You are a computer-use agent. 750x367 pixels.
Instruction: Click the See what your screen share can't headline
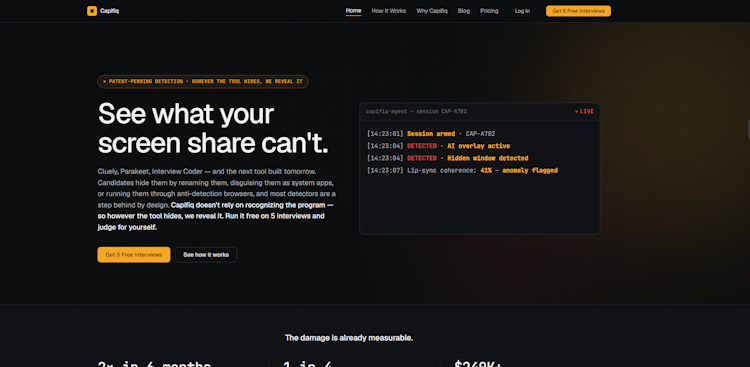(213, 128)
